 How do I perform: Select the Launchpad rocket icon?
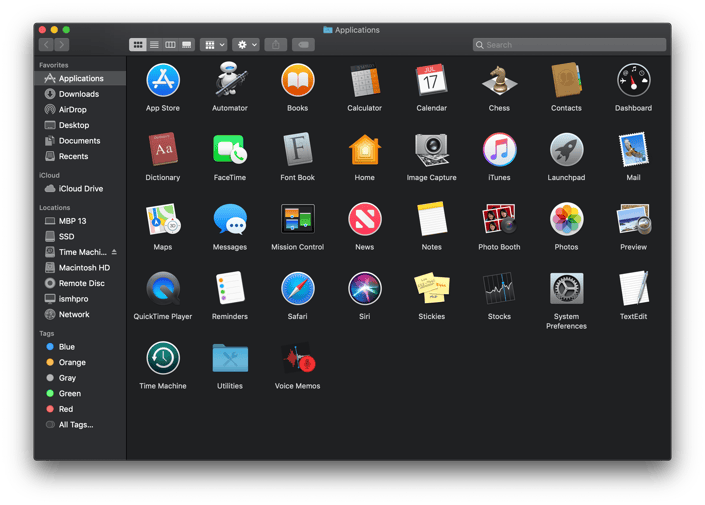566,150
